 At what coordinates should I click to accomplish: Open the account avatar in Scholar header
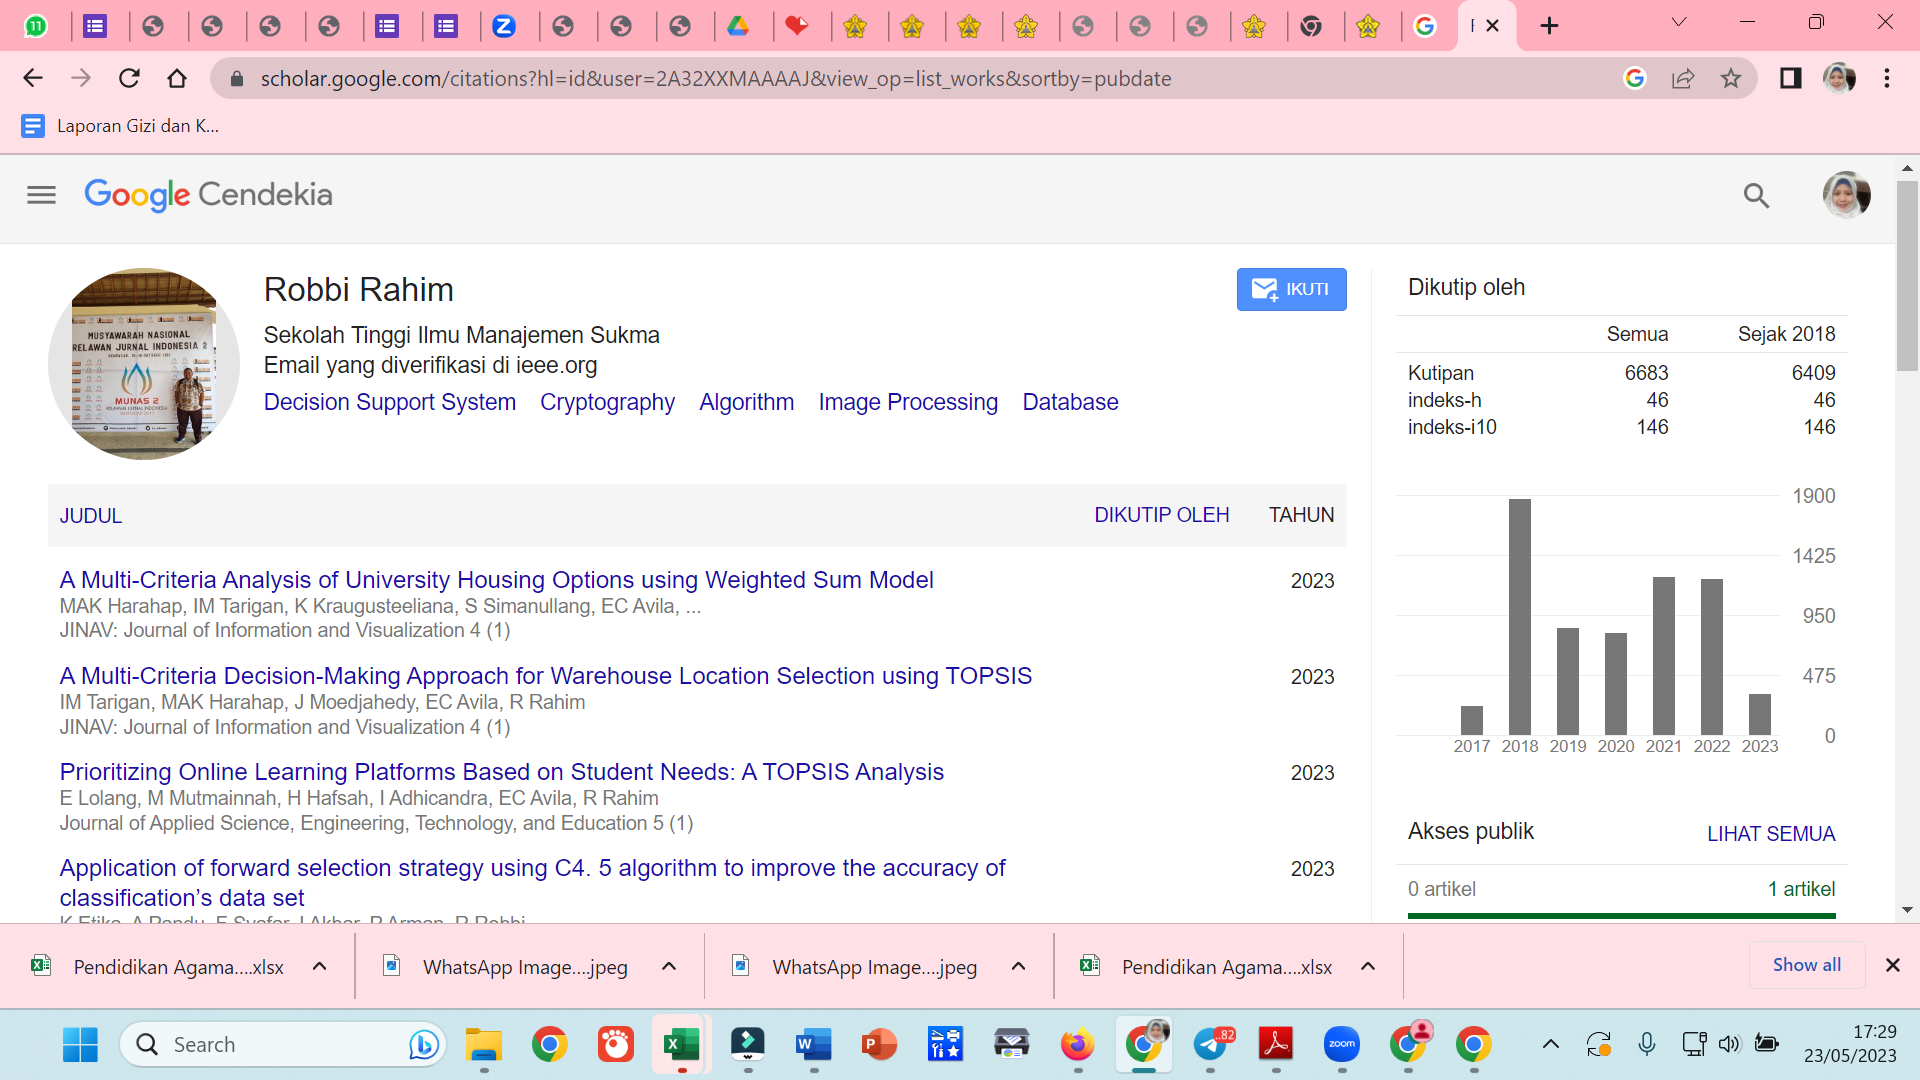pyautogui.click(x=1846, y=195)
